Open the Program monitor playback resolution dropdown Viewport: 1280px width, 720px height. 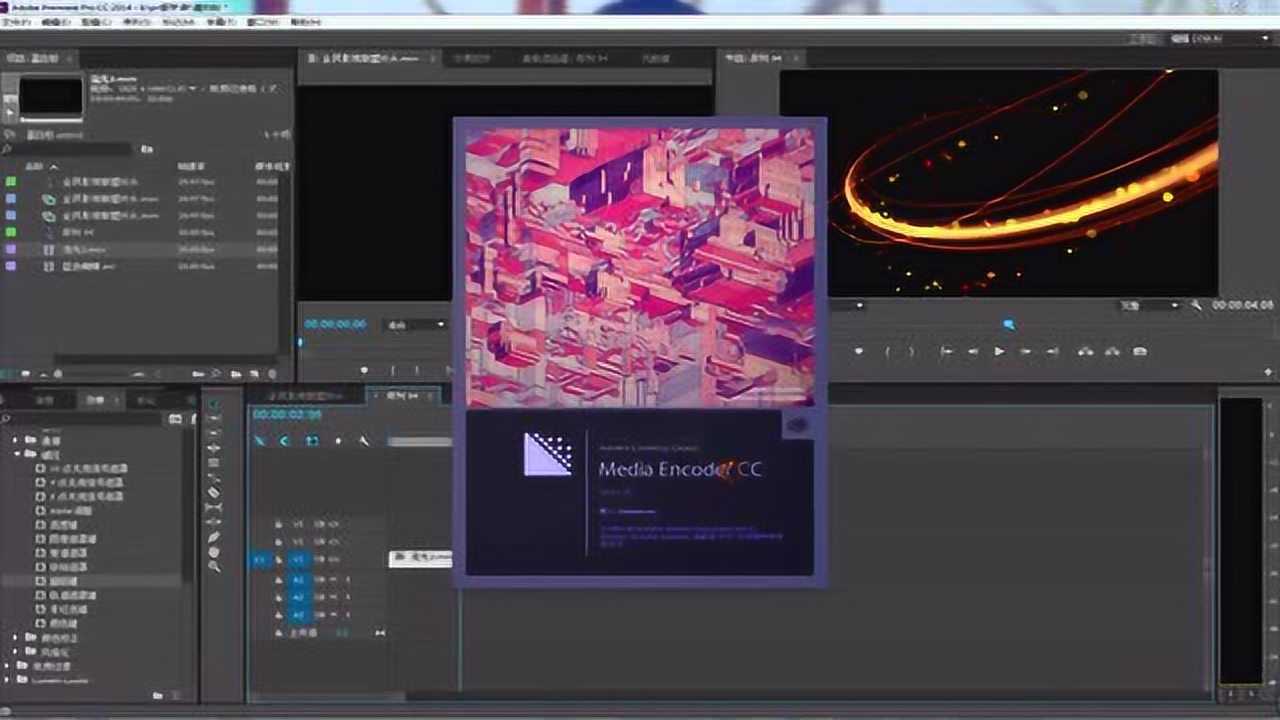[x=1150, y=305]
